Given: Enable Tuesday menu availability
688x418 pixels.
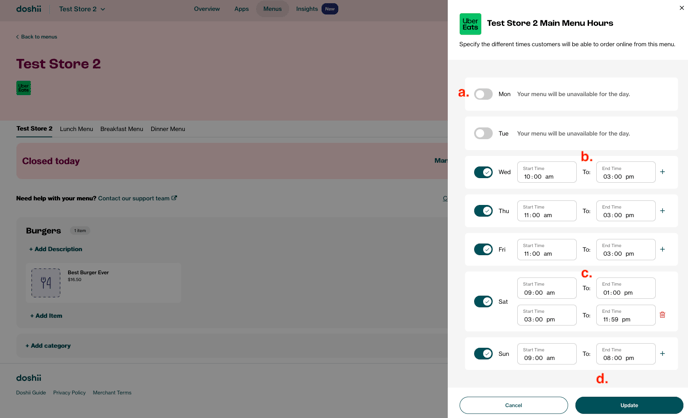Looking at the screenshot, I should click(483, 133).
